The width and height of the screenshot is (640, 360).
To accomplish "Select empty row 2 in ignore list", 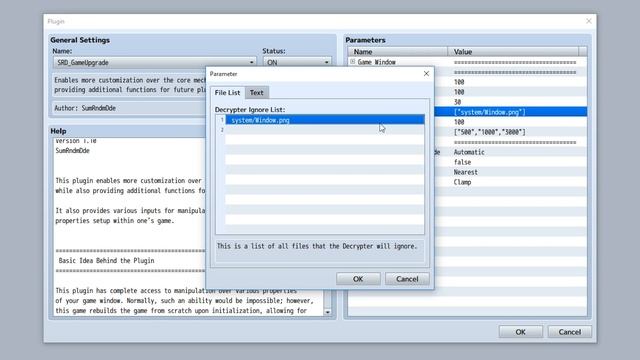I will [x=324, y=130].
